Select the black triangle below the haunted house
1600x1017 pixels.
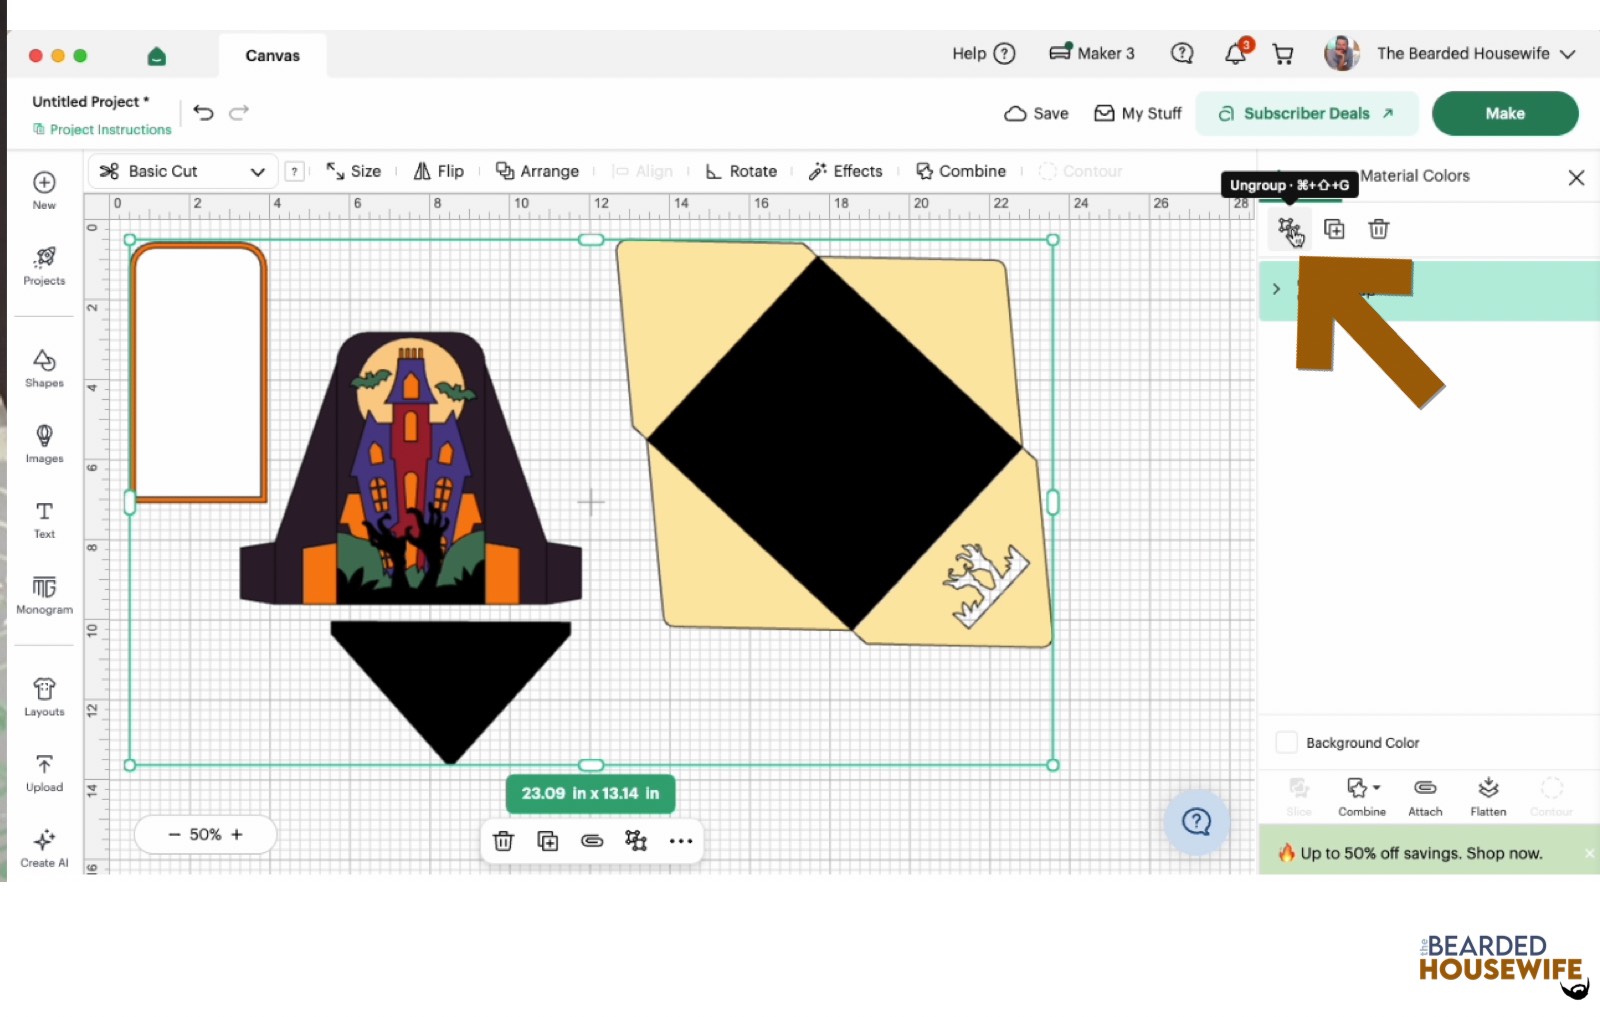pyautogui.click(x=451, y=690)
